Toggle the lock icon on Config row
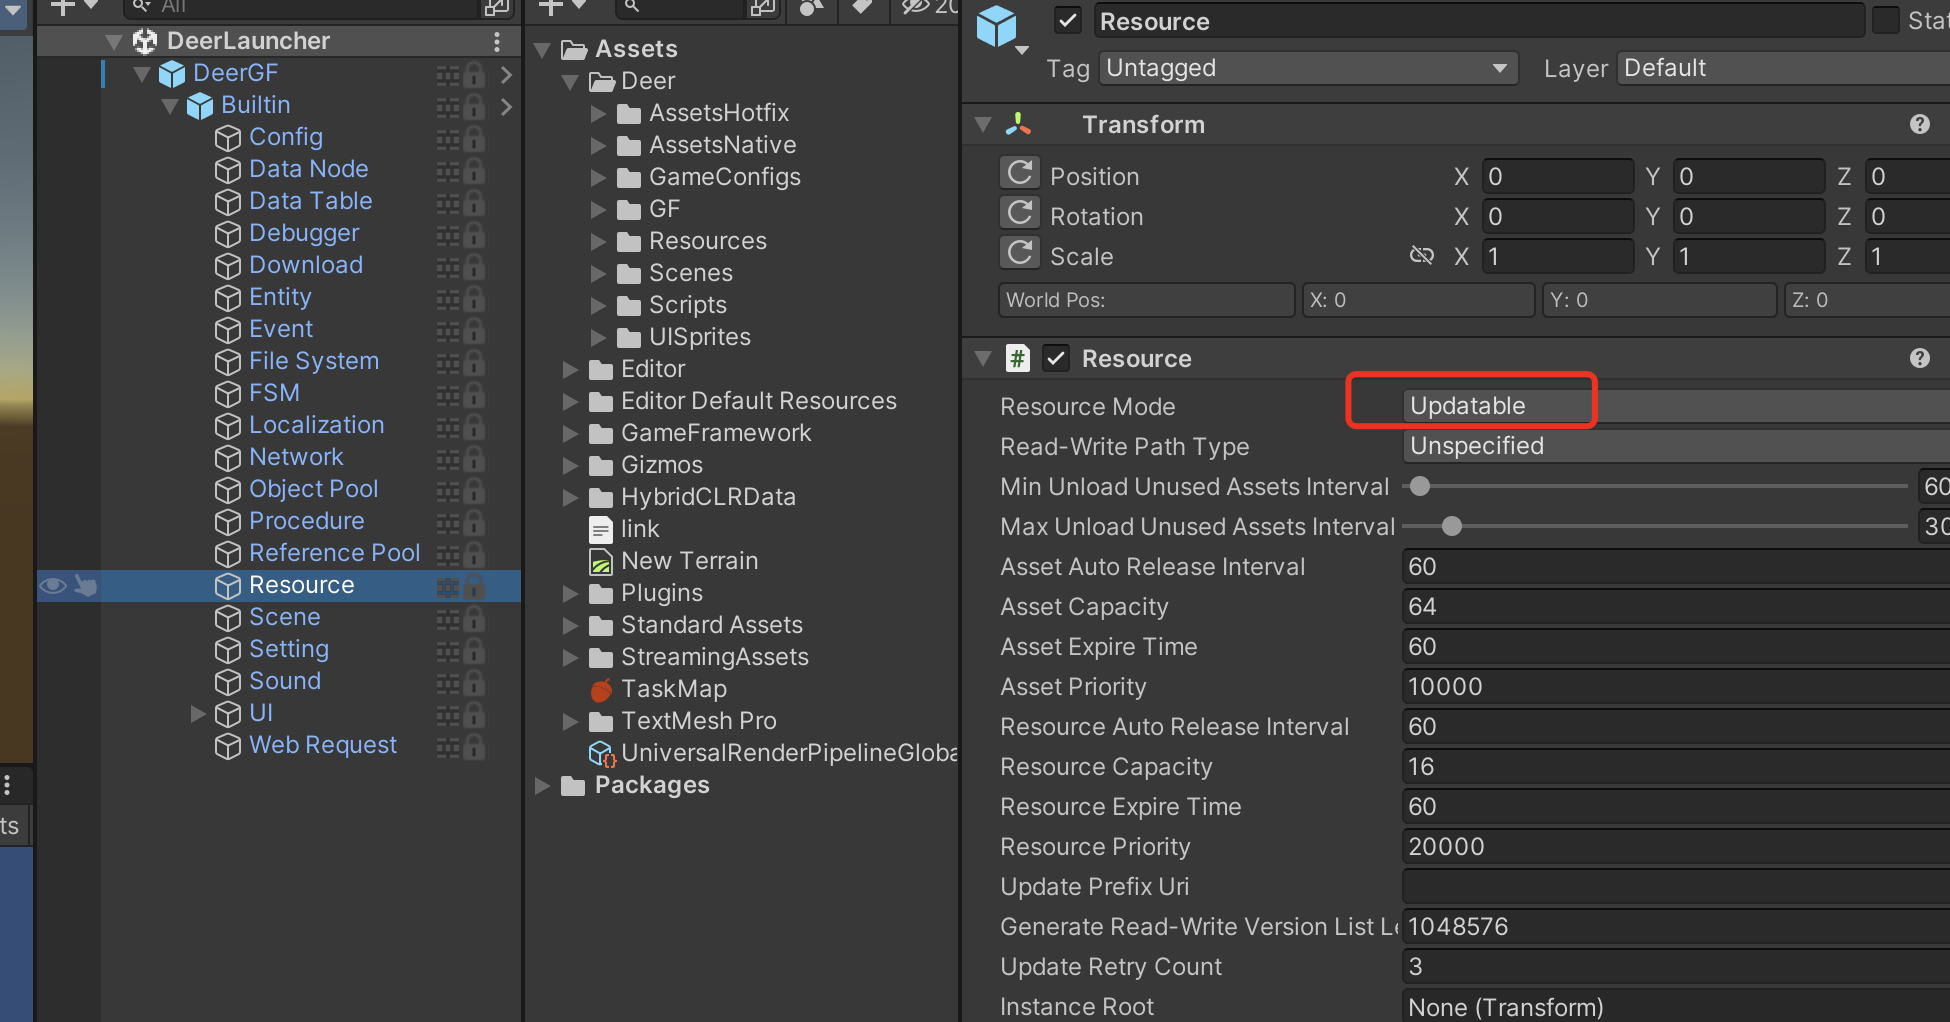The width and height of the screenshot is (1950, 1022). point(474,137)
